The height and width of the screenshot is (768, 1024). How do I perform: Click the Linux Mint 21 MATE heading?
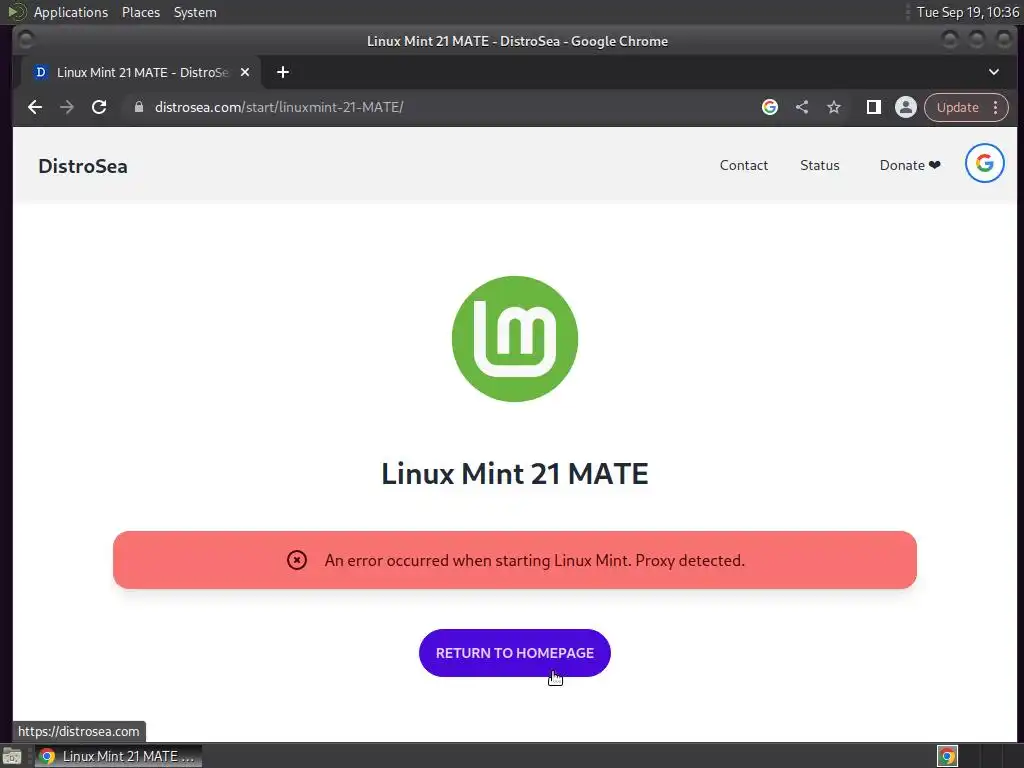[x=515, y=473]
